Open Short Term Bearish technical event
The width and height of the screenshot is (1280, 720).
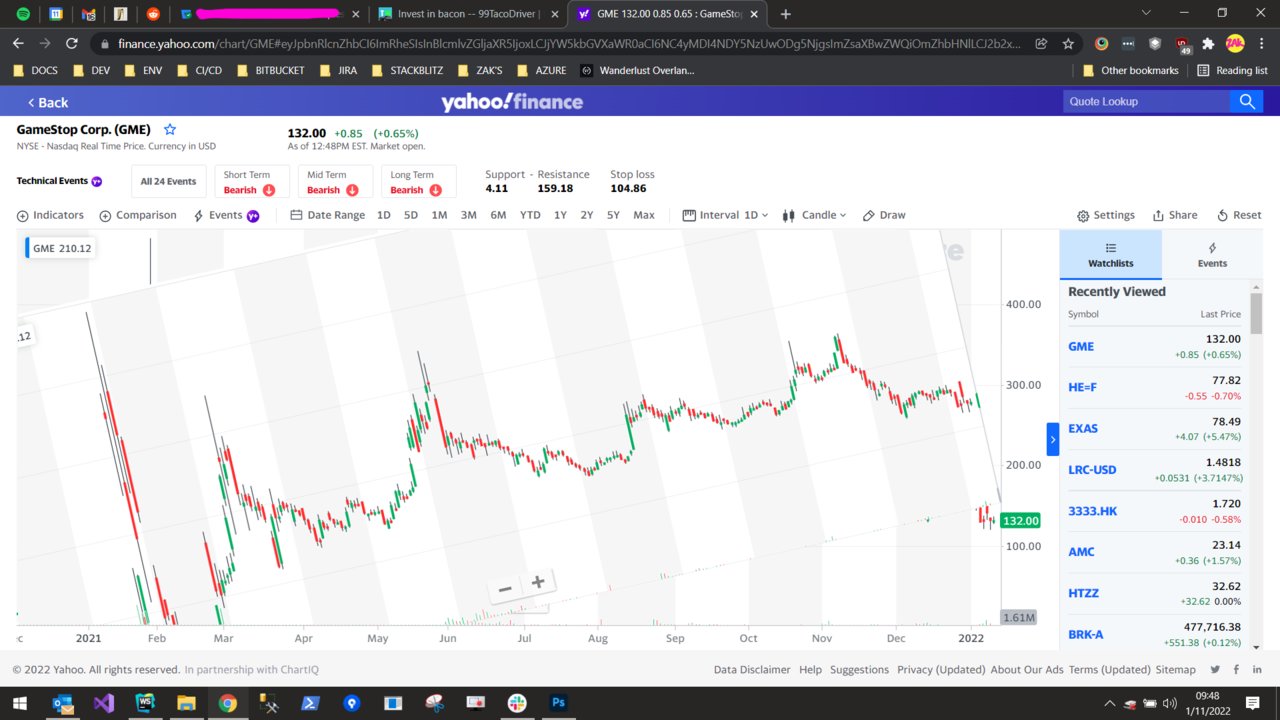point(252,182)
